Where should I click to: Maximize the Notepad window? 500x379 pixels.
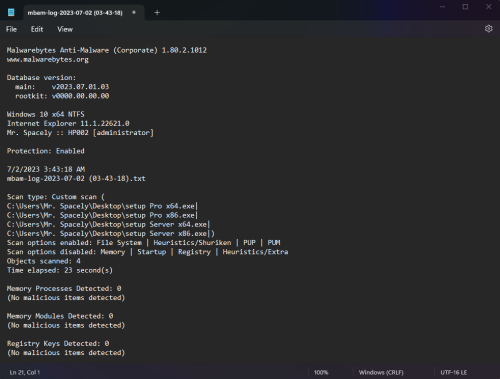tap(465, 7)
